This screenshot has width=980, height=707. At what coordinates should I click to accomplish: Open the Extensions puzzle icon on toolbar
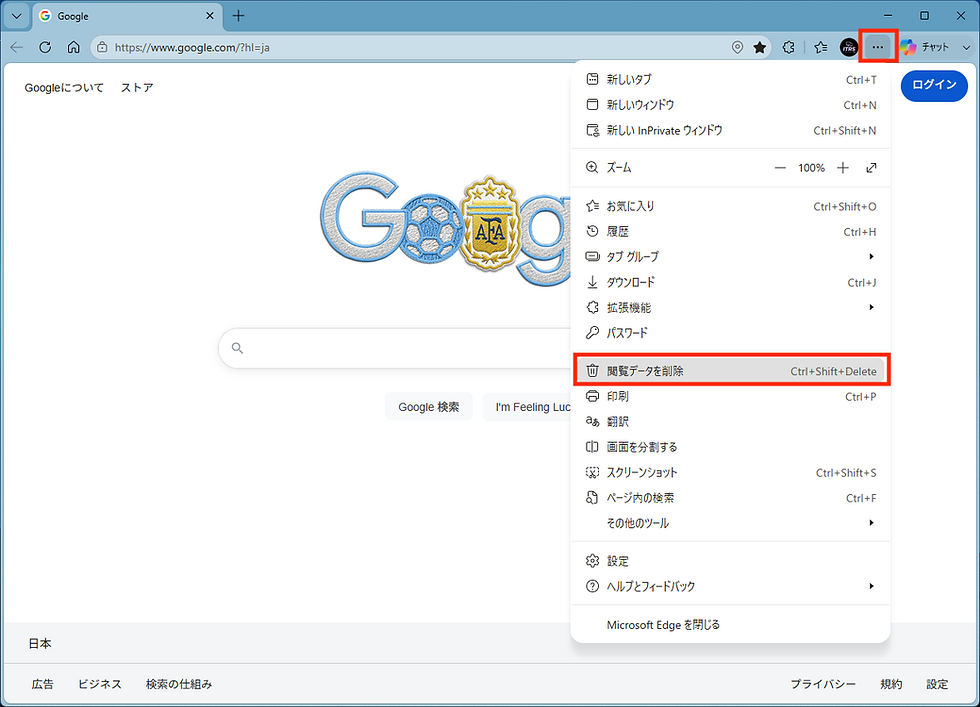click(x=789, y=48)
